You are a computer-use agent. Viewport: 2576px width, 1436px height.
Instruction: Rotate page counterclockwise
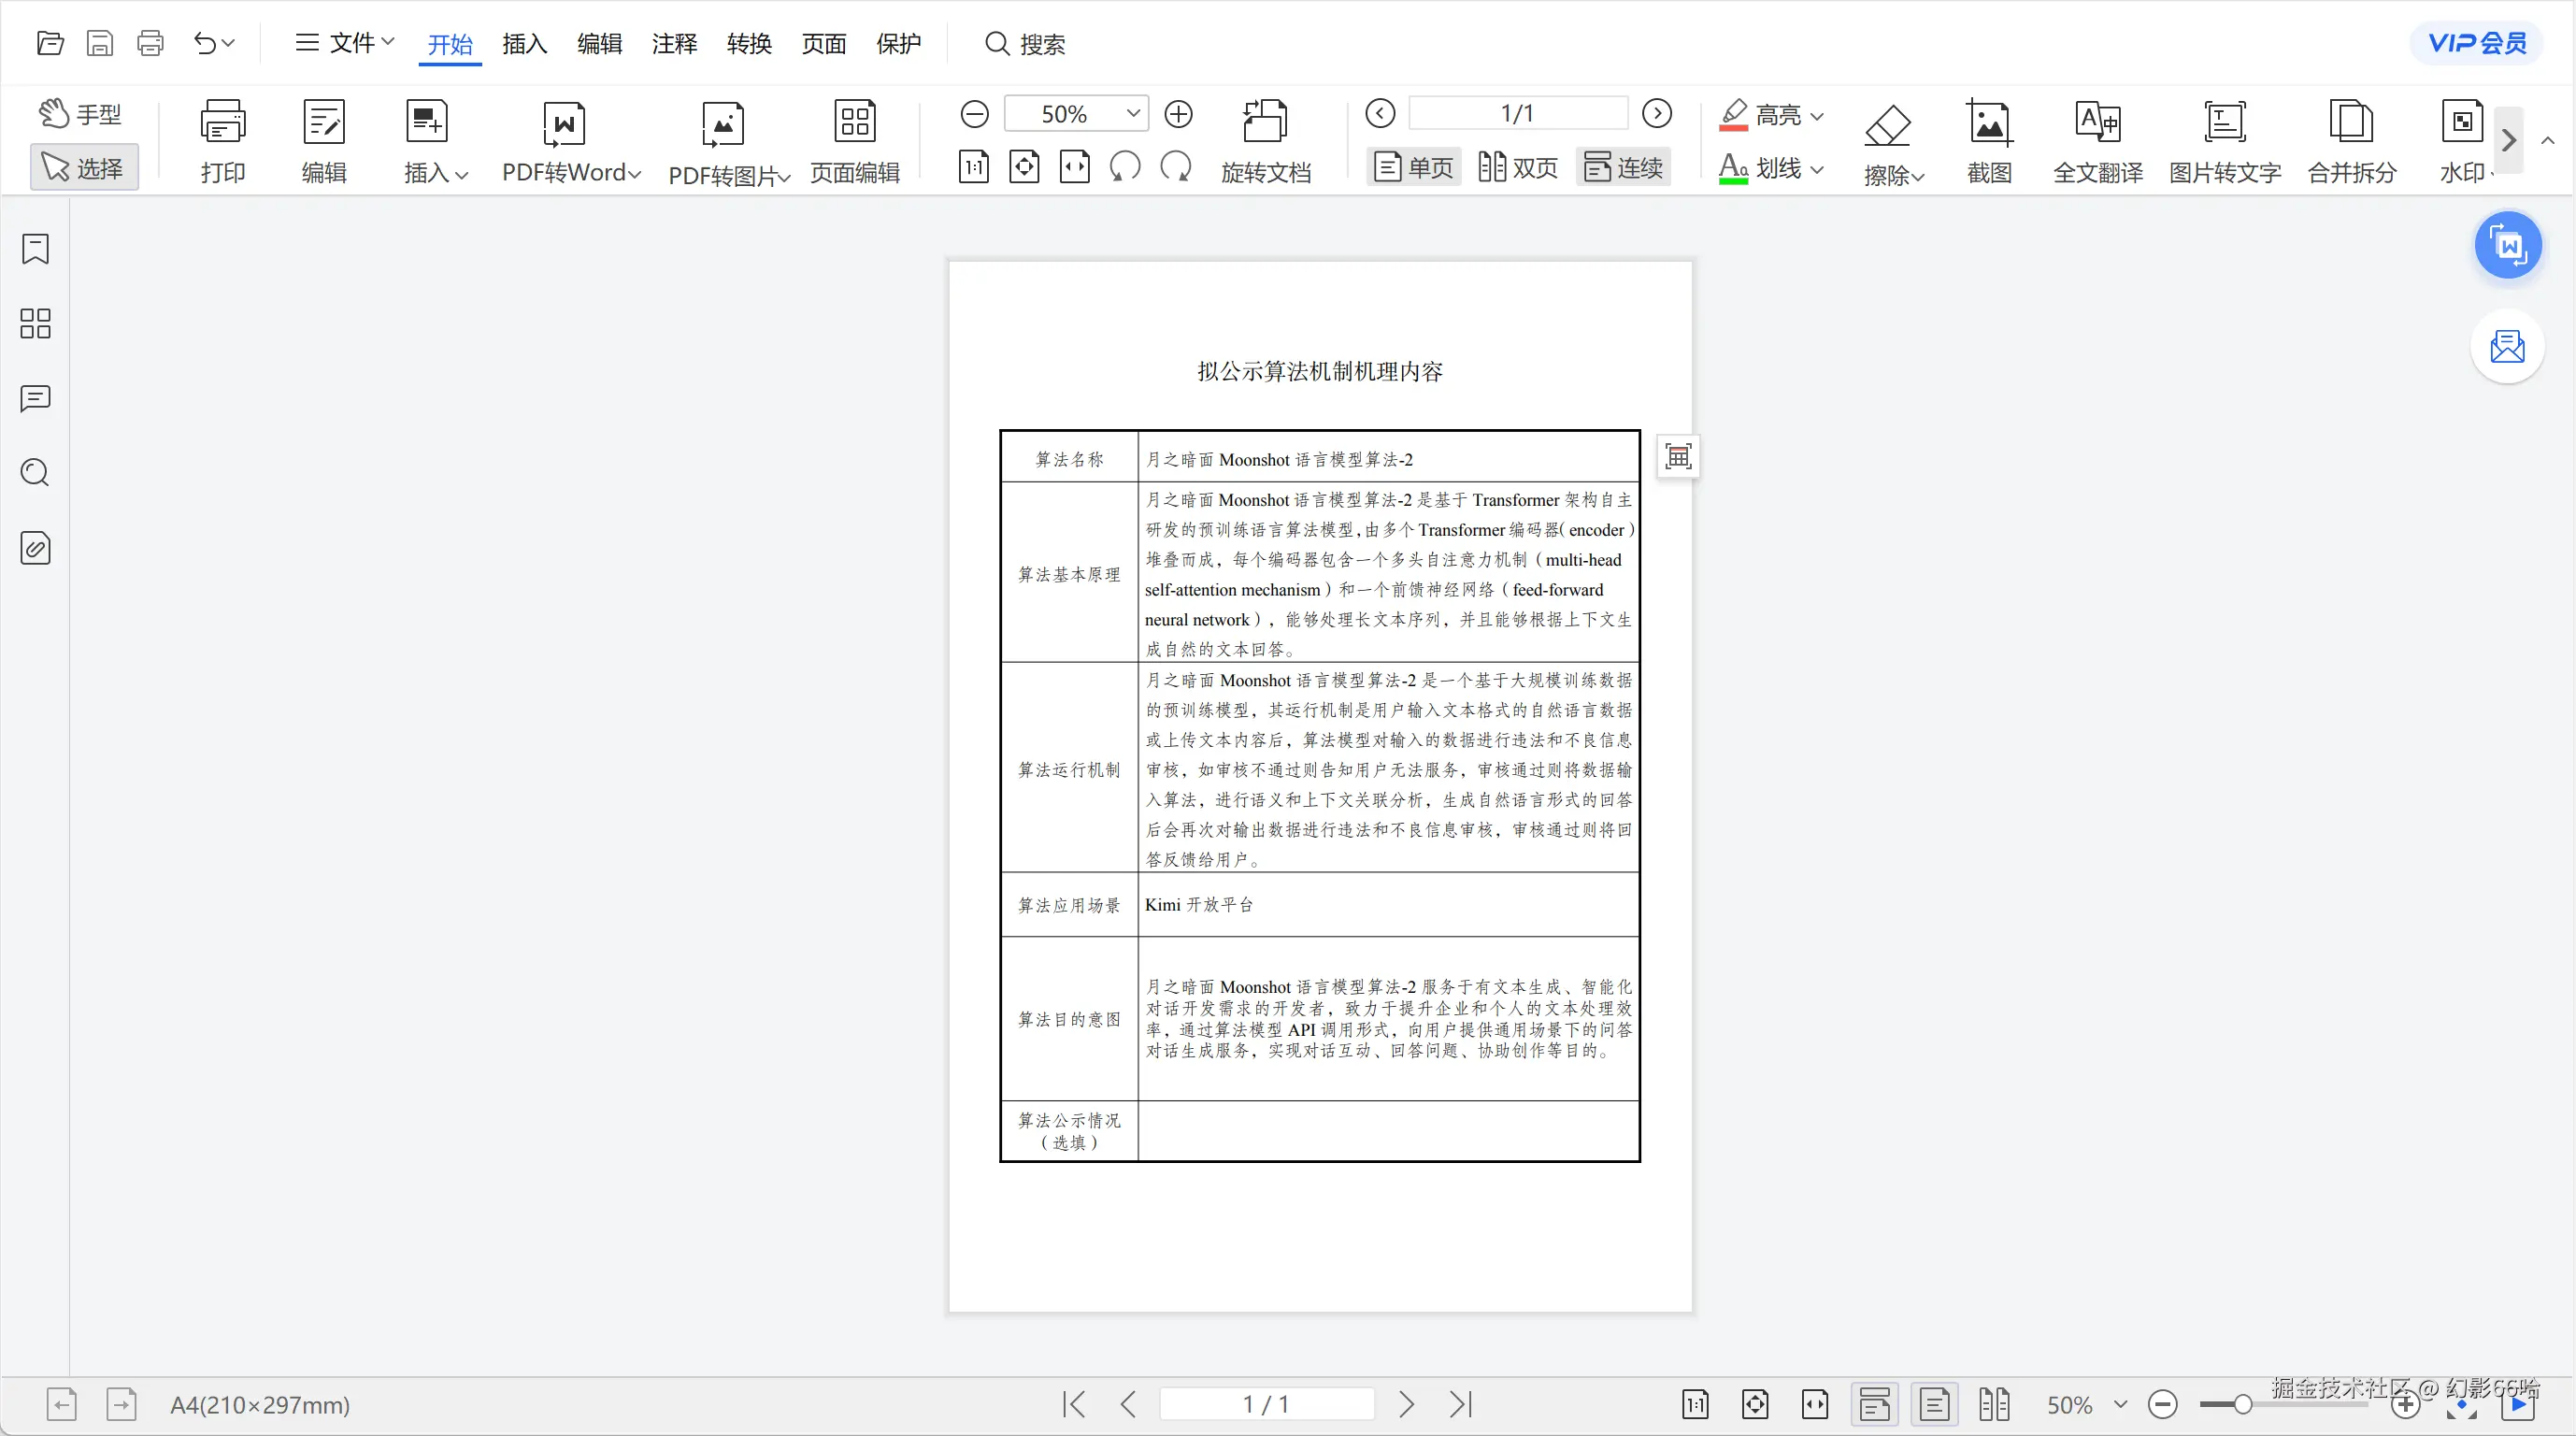[1125, 167]
